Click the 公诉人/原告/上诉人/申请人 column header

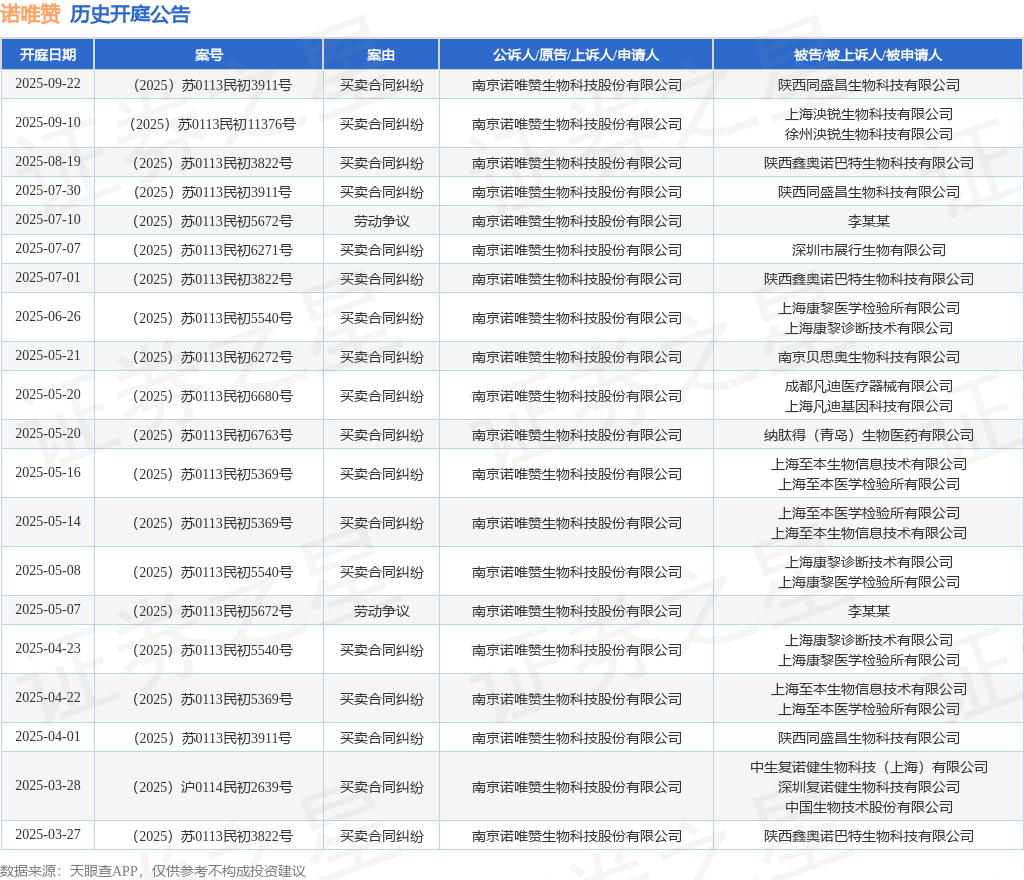coord(576,55)
